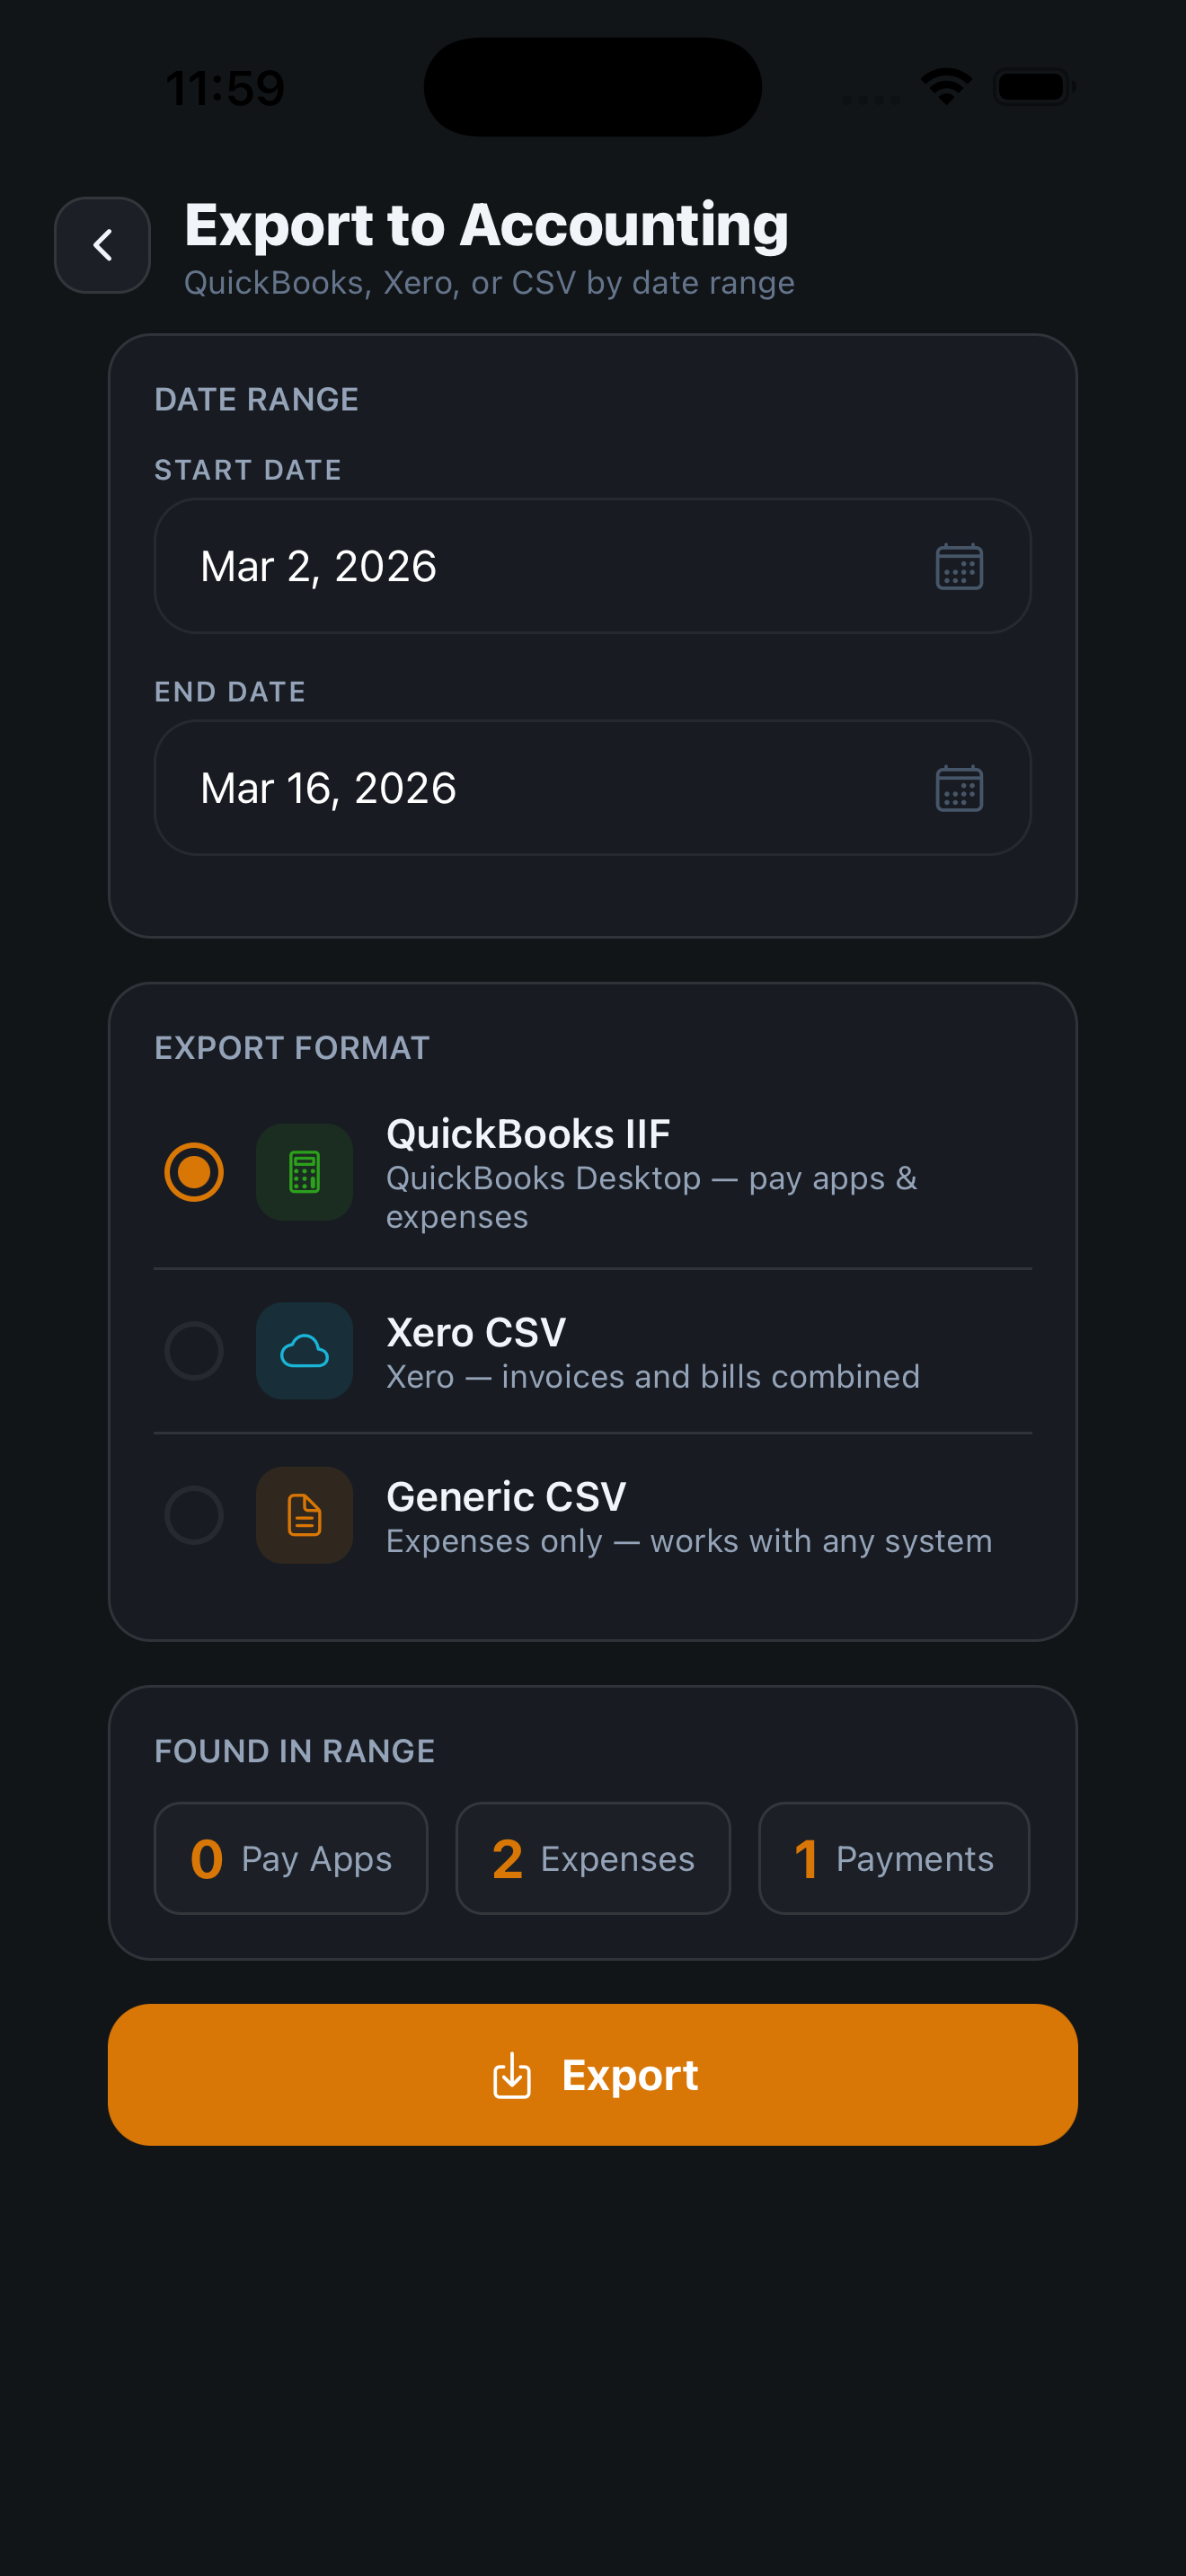
Task: Select the Xero CSV radio button
Action: pyautogui.click(x=194, y=1351)
